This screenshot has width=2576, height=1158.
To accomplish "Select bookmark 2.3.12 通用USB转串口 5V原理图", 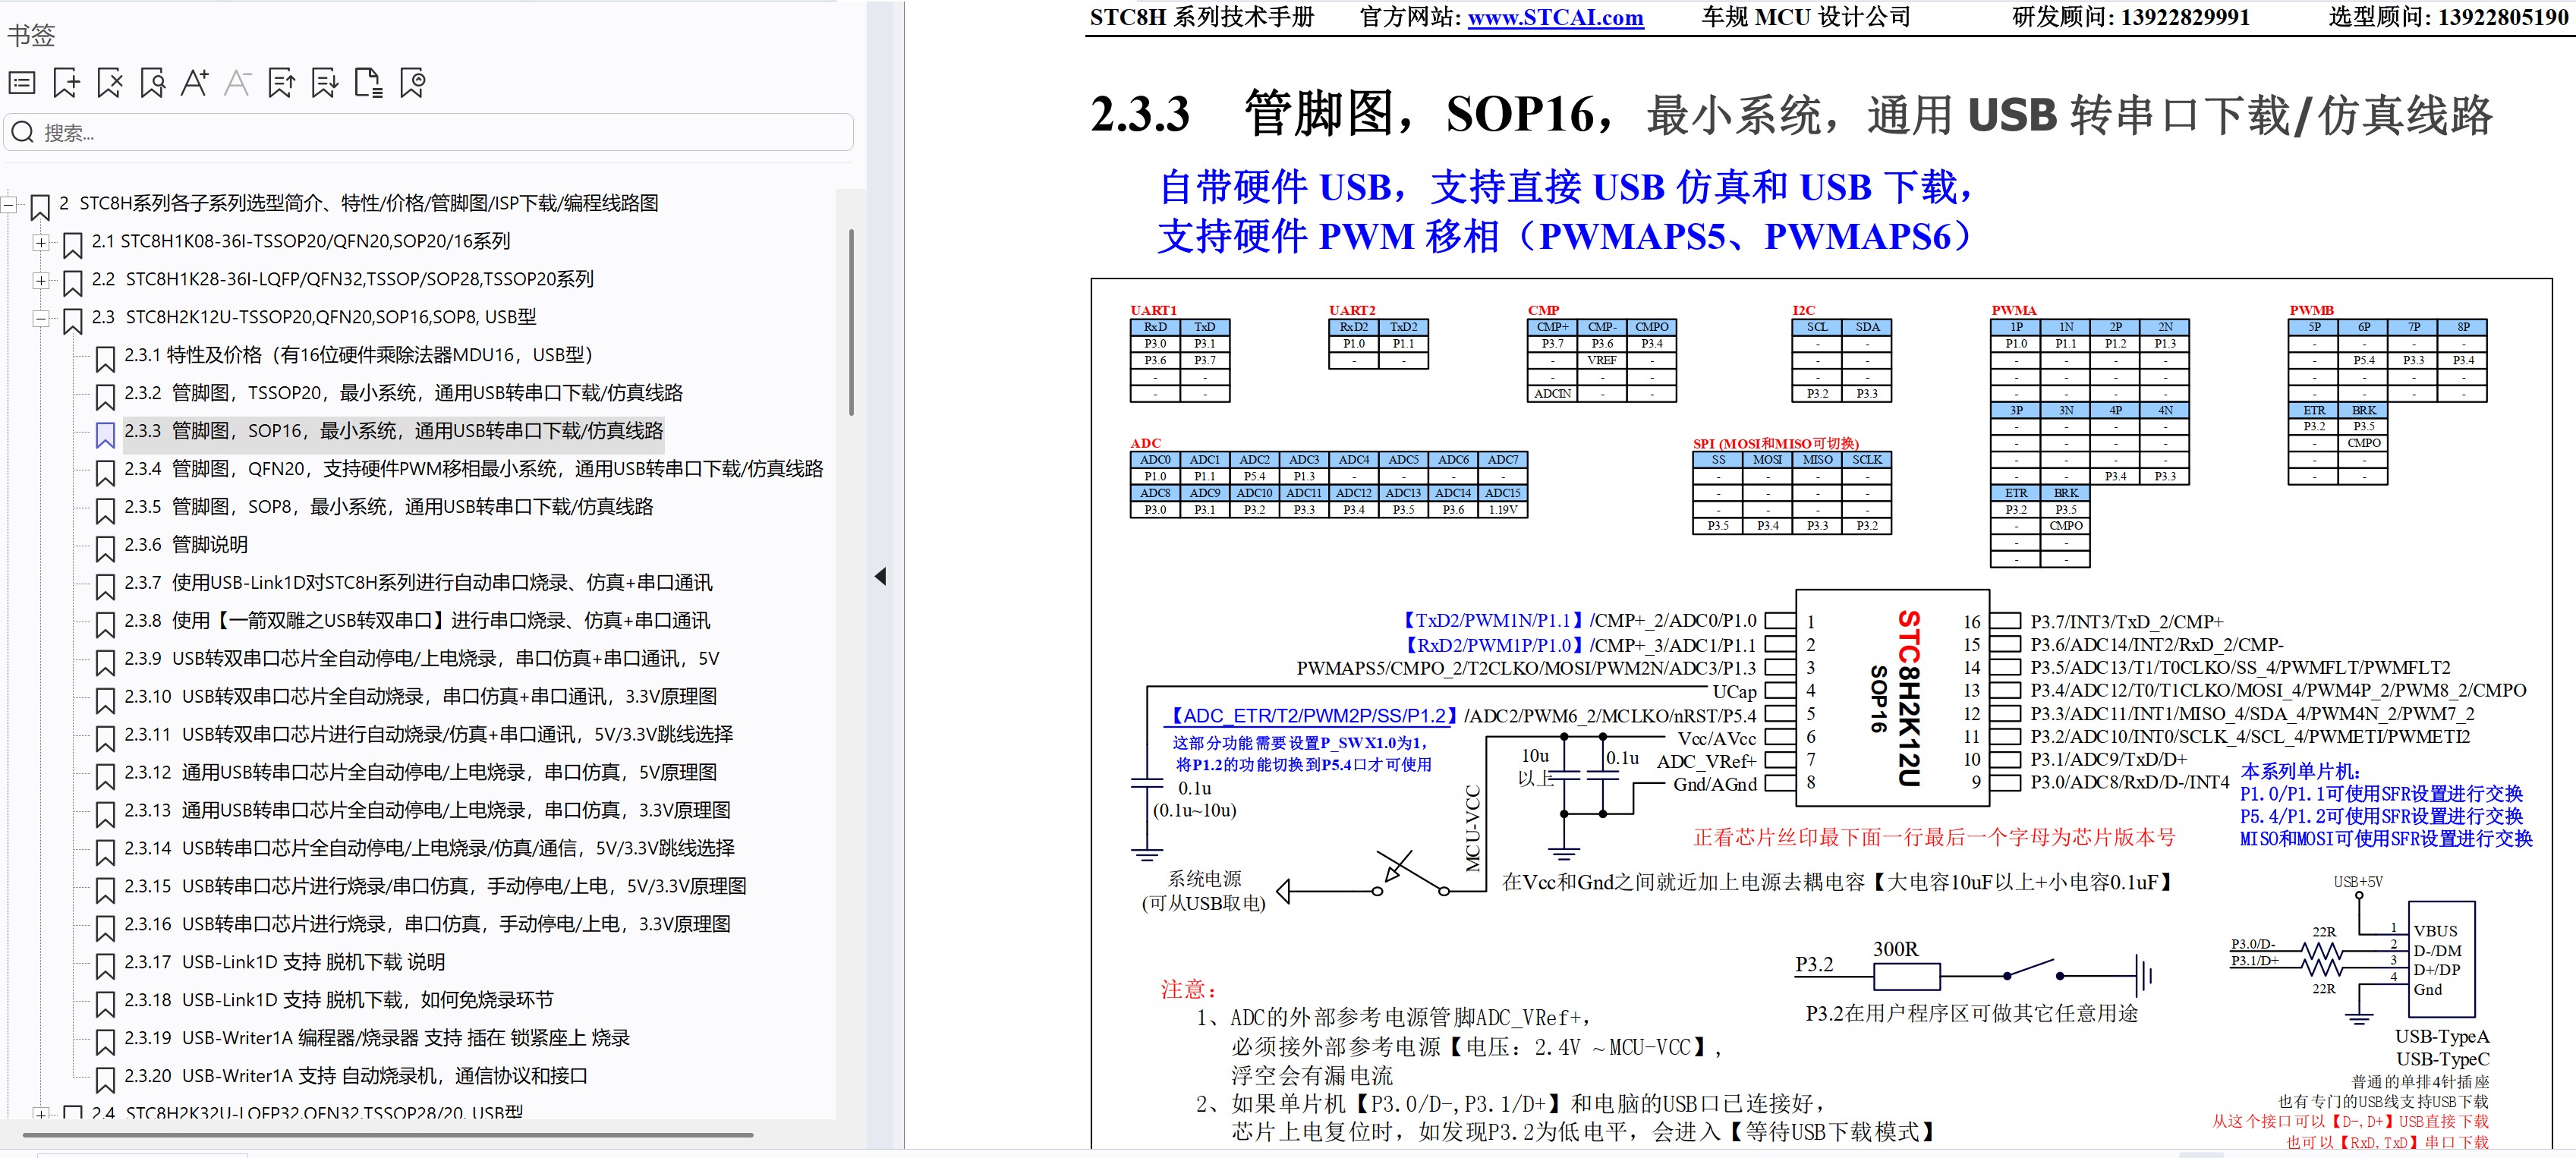I will pyautogui.click(x=420, y=773).
